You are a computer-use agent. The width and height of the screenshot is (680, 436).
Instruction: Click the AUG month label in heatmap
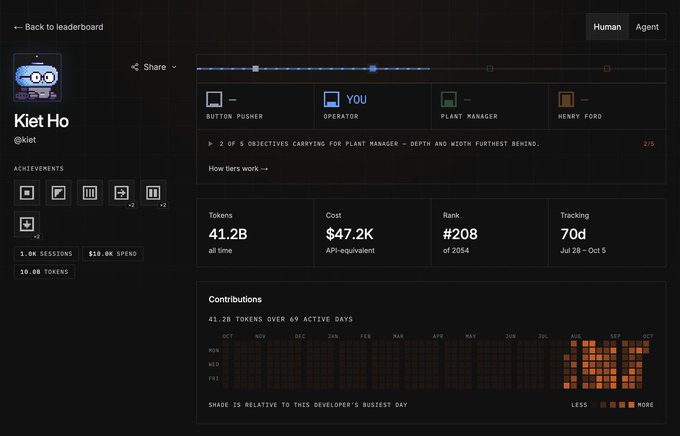point(575,336)
